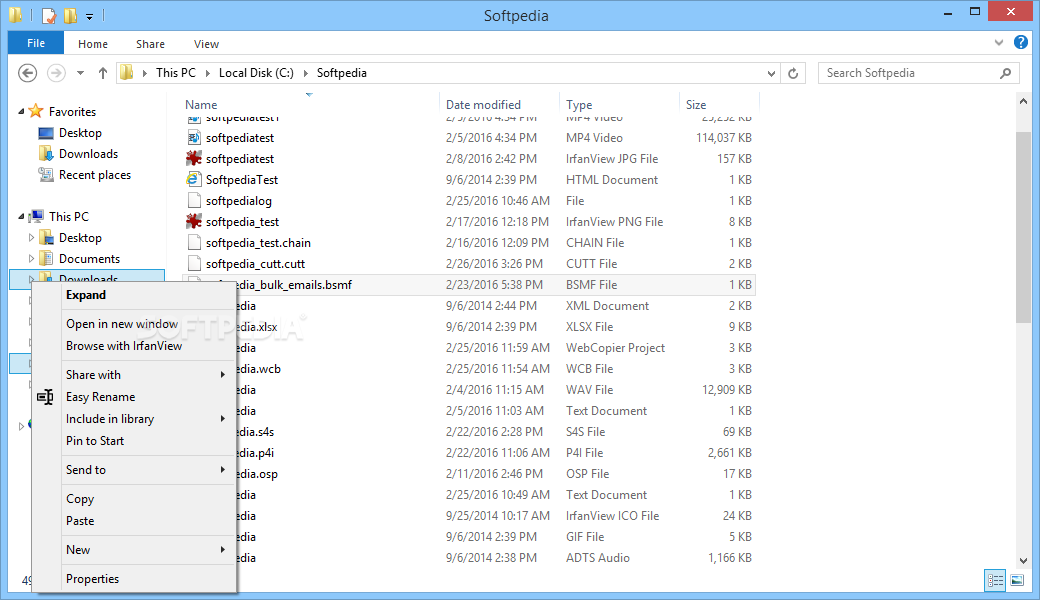The image size is (1040, 600).
Task: Open Customize Quick Access Toolbar dropdown
Action: coord(90,16)
